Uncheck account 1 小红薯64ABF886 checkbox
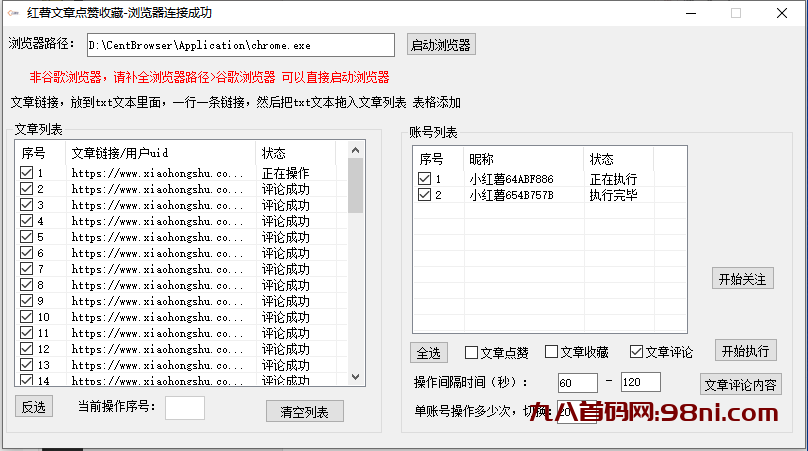 pos(424,178)
